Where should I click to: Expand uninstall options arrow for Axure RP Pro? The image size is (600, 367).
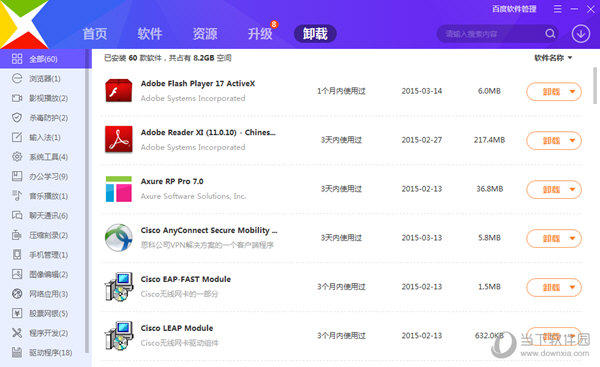coord(572,189)
